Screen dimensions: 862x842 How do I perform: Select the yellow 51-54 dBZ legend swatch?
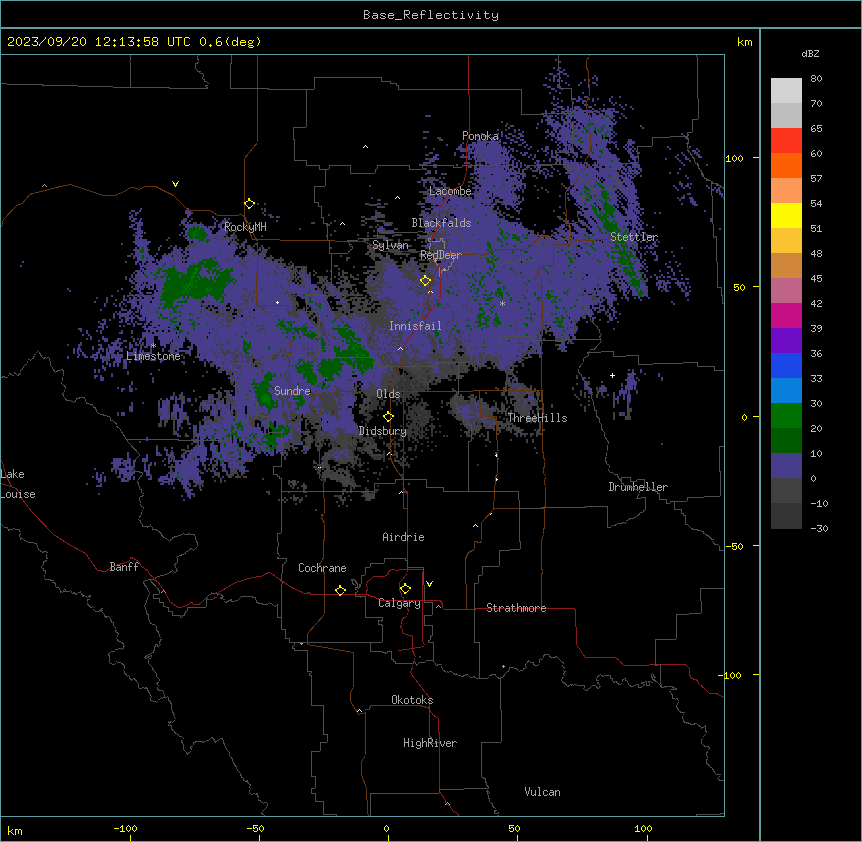[x=786, y=215]
